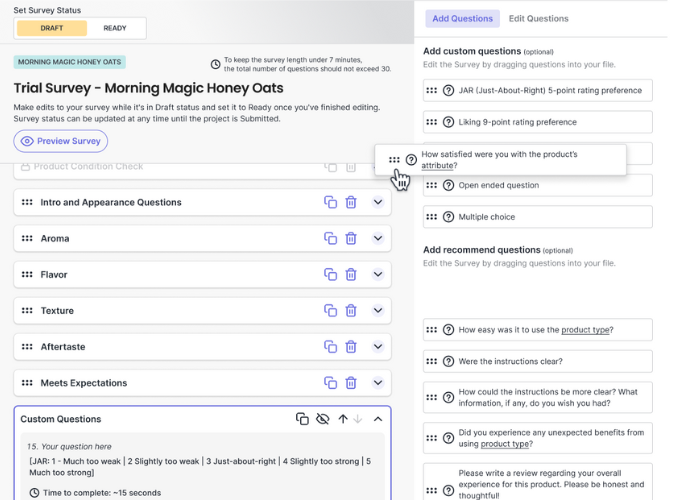Viewport: 690px width, 500px height.
Task: Select 'How easy was it to use' question
Action: click(538, 330)
